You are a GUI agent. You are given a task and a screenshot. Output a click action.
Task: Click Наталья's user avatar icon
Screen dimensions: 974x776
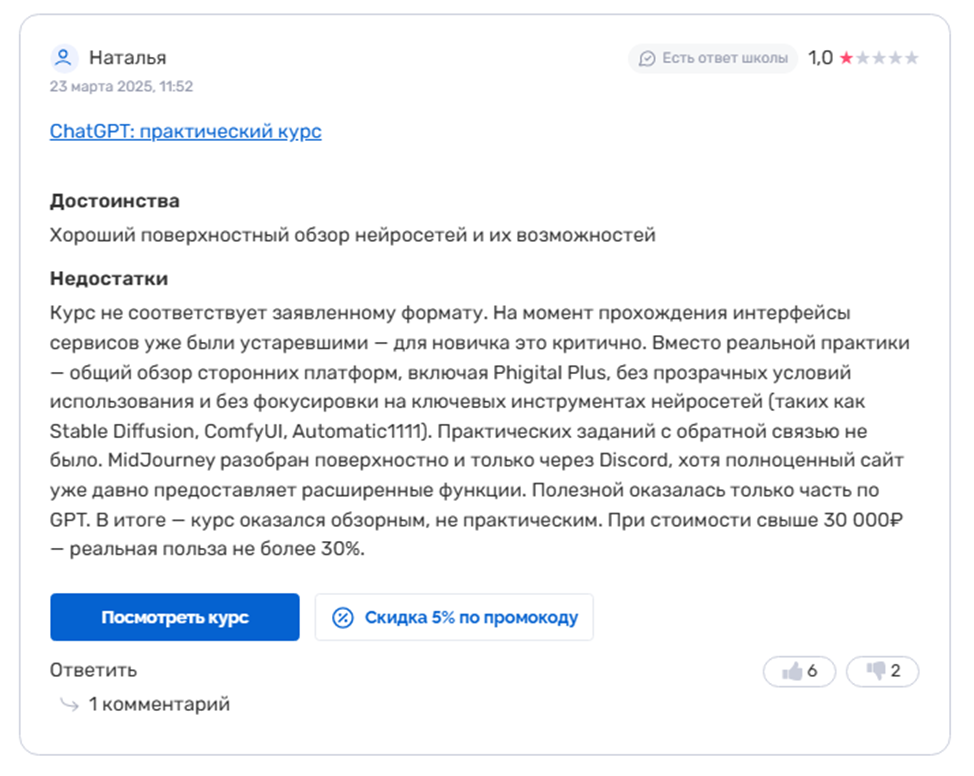(x=64, y=58)
